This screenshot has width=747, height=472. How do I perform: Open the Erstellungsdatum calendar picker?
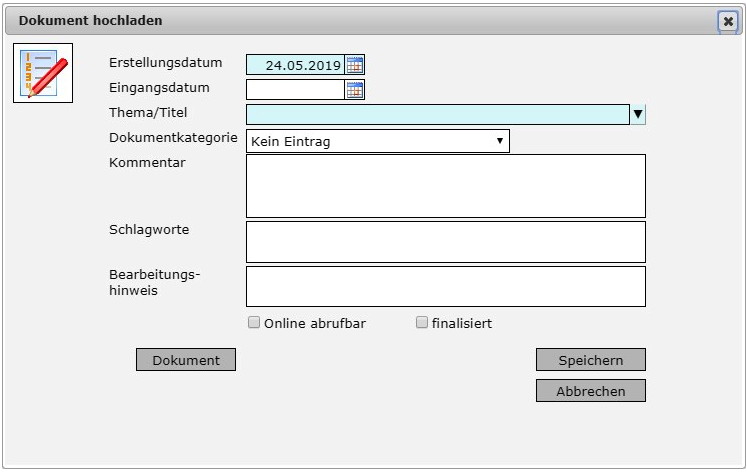tap(355, 65)
